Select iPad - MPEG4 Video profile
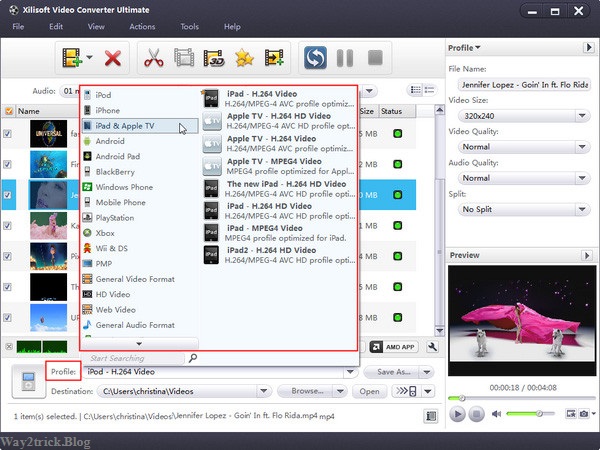 (x=279, y=233)
